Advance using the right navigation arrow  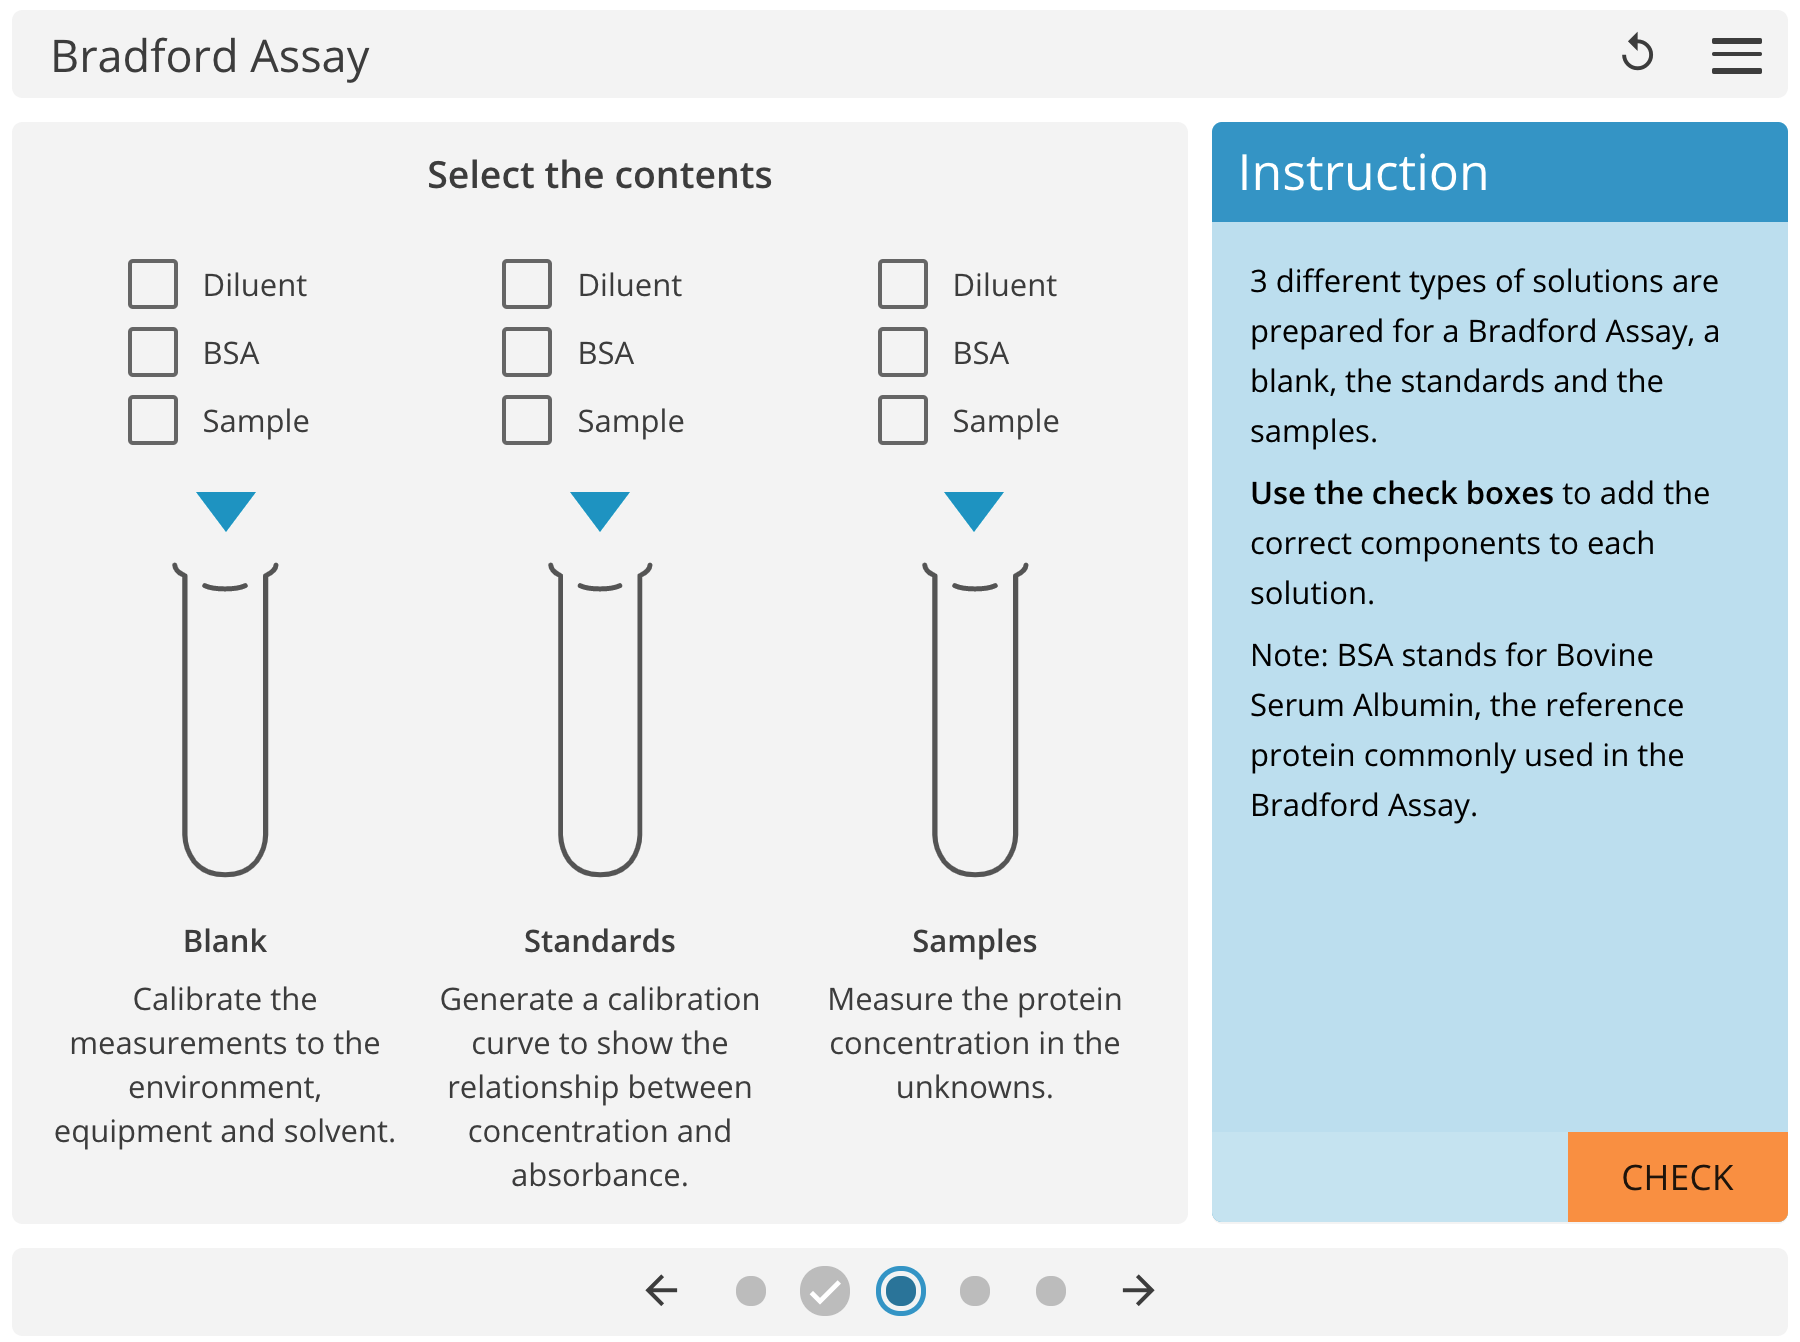[1138, 1291]
